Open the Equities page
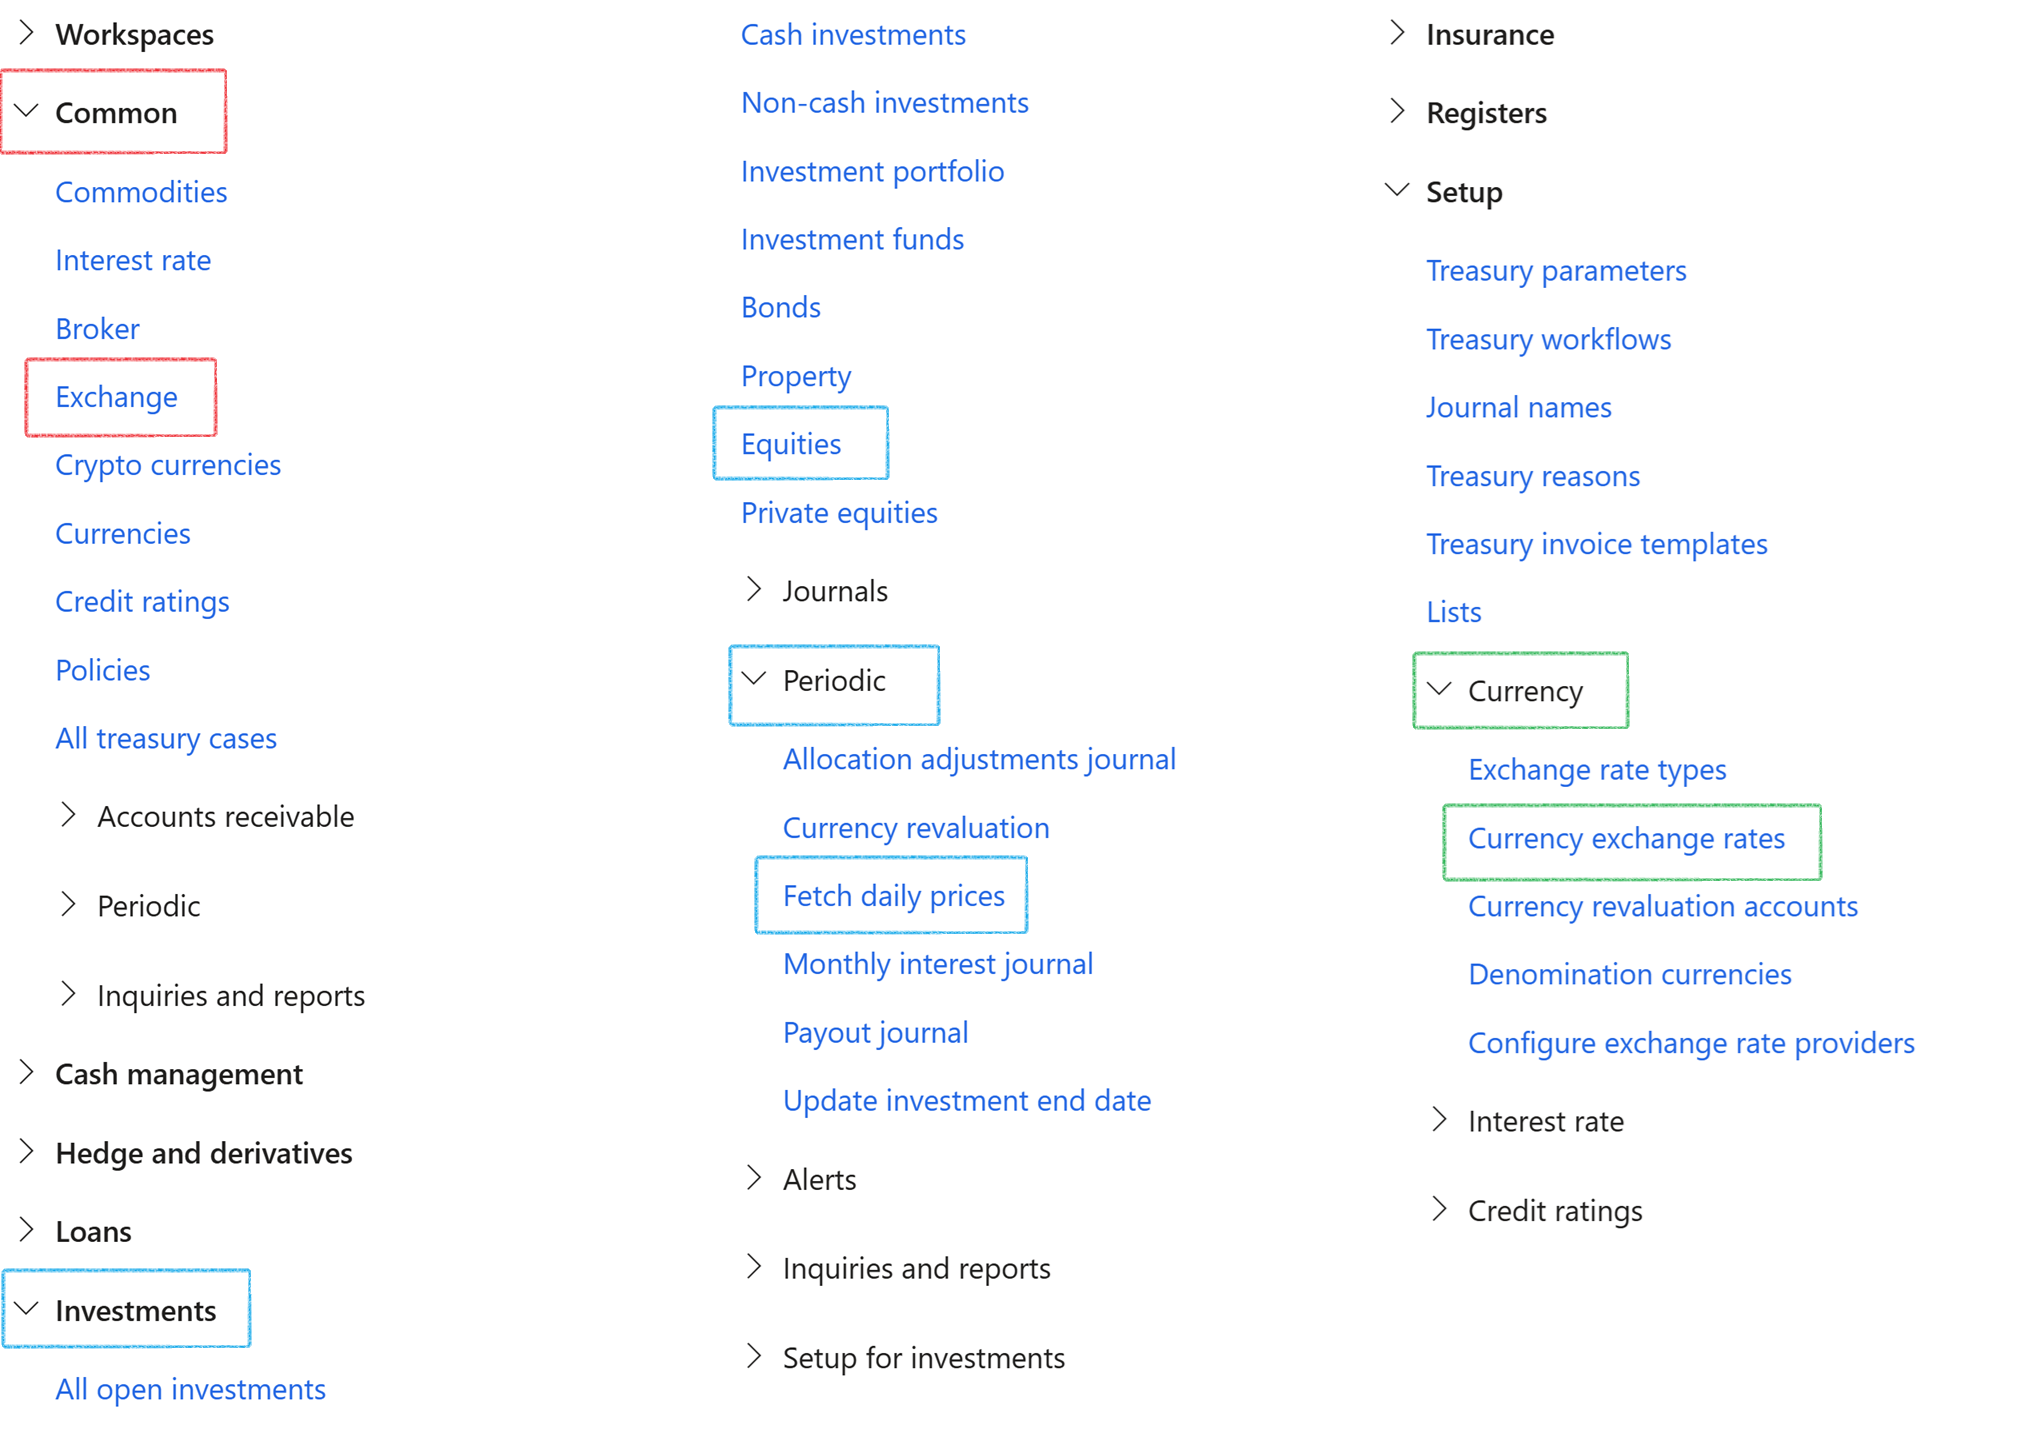 (791, 444)
